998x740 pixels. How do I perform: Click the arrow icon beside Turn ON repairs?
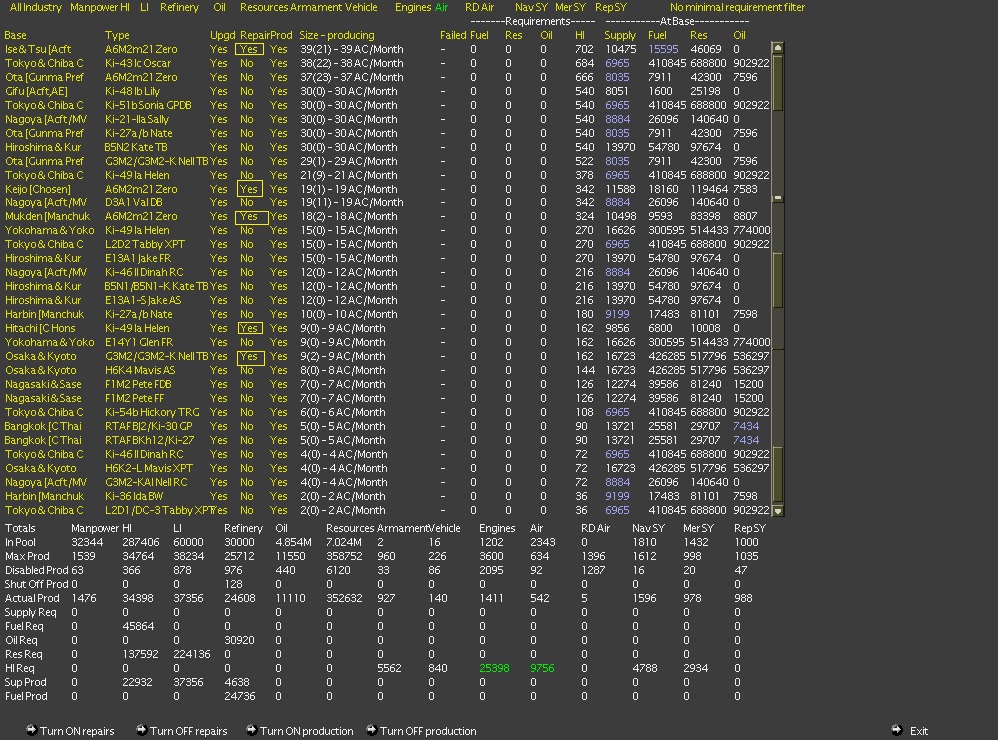31,730
